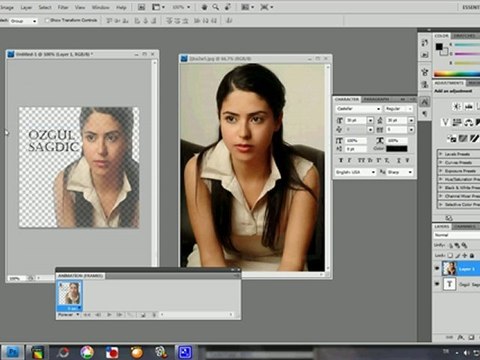480x360 pixels.
Task: Add a Brightness/Contrast adjustment icon
Action: click(x=456, y=107)
